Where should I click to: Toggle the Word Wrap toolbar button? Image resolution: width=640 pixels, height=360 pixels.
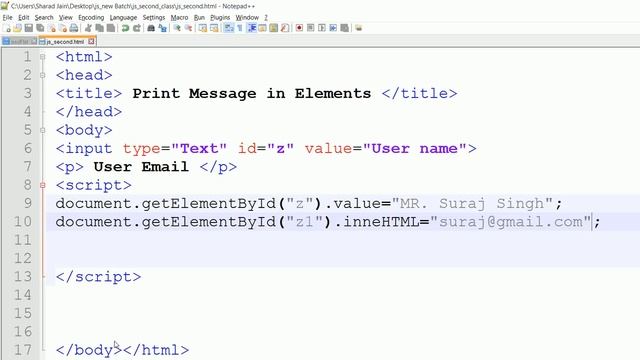click(x=228, y=28)
